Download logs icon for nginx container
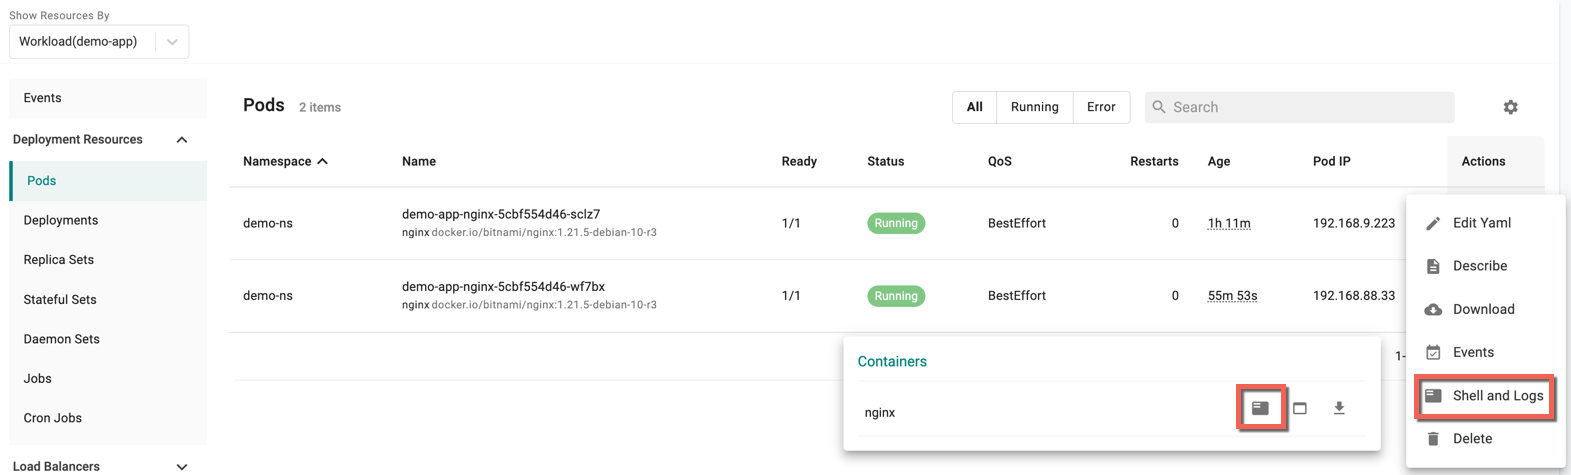Image resolution: width=1571 pixels, height=475 pixels. pyautogui.click(x=1339, y=408)
